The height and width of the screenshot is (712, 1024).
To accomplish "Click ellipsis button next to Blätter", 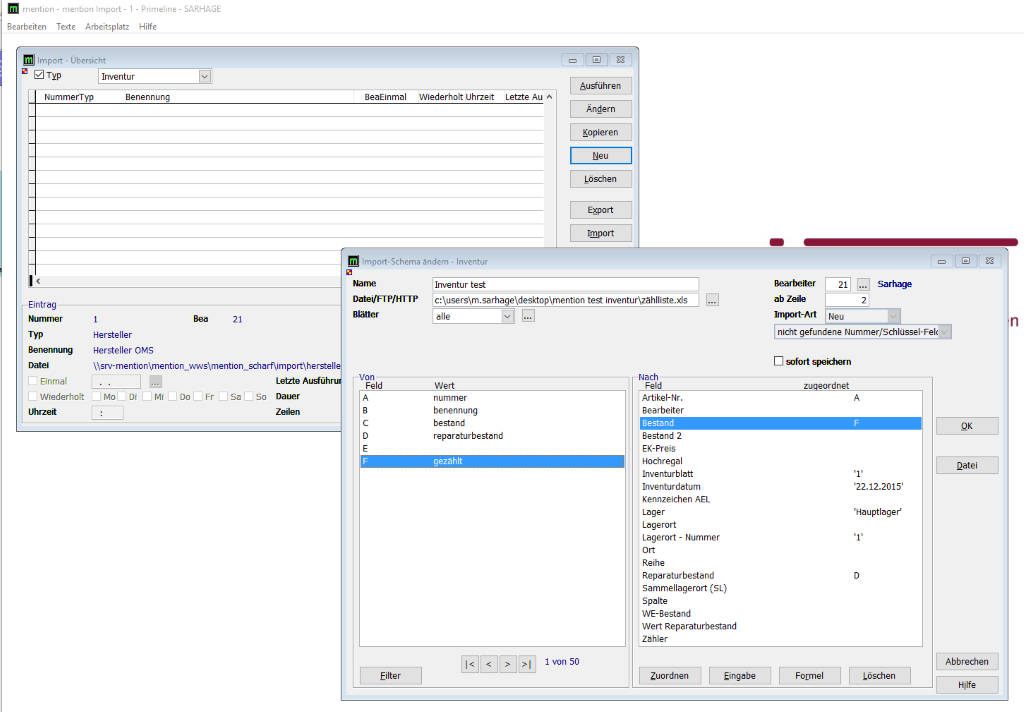I will coord(528,316).
